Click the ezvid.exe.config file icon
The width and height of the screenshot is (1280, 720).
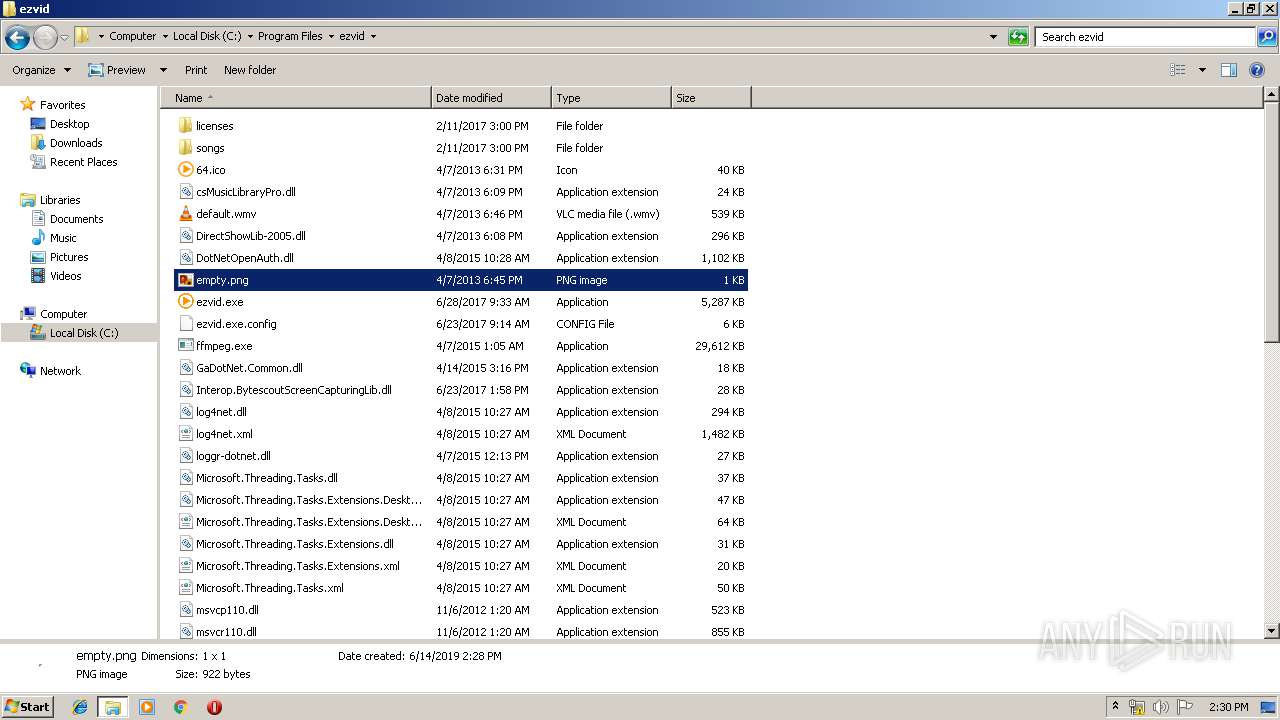[x=185, y=324]
